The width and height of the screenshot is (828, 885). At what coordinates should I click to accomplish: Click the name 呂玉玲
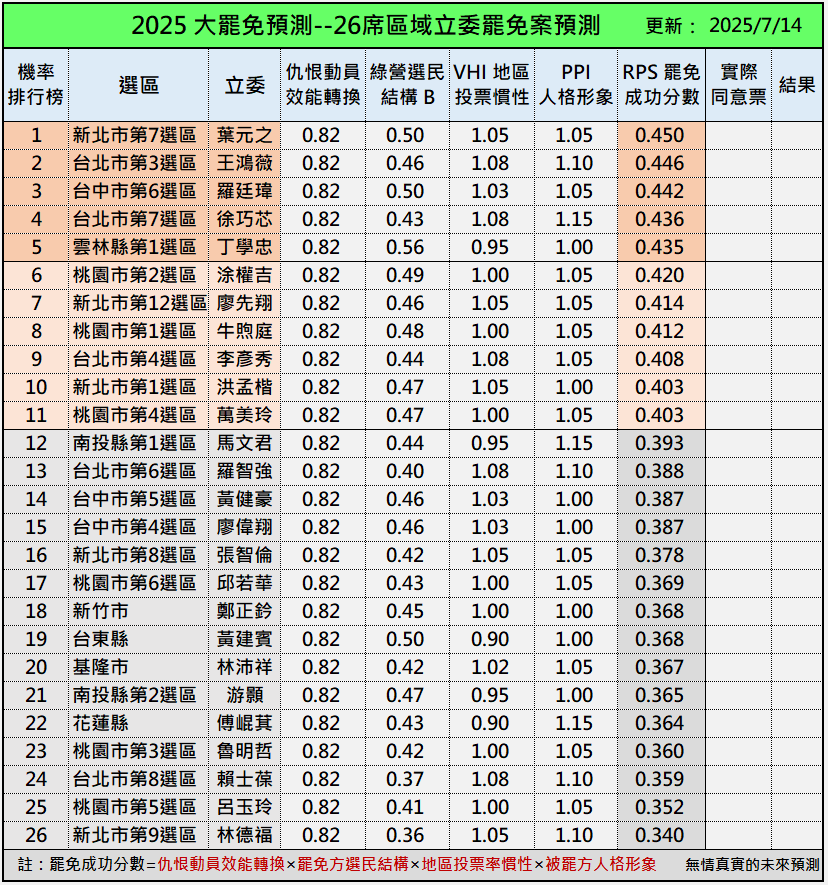pyautogui.click(x=244, y=807)
